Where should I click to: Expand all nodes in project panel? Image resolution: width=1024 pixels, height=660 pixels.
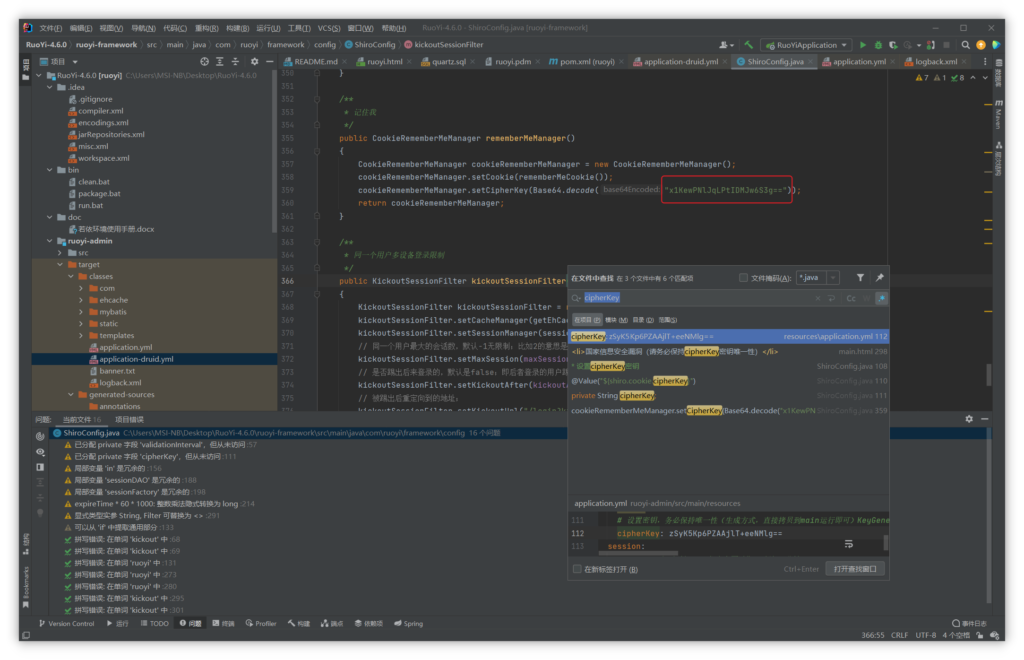[x=219, y=61]
